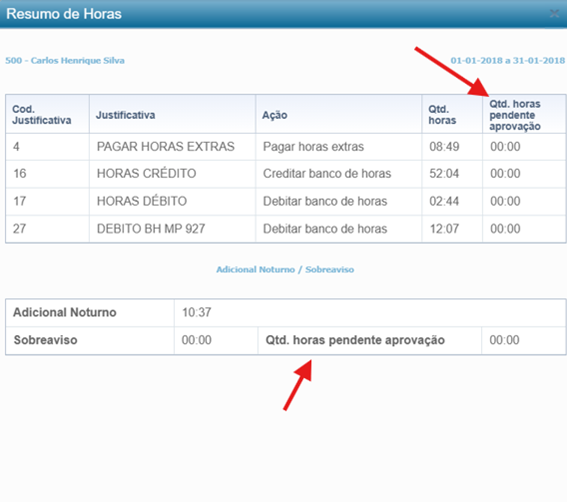The height and width of the screenshot is (502, 567).
Task: Click hours value 08:49
Action: [444, 146]
